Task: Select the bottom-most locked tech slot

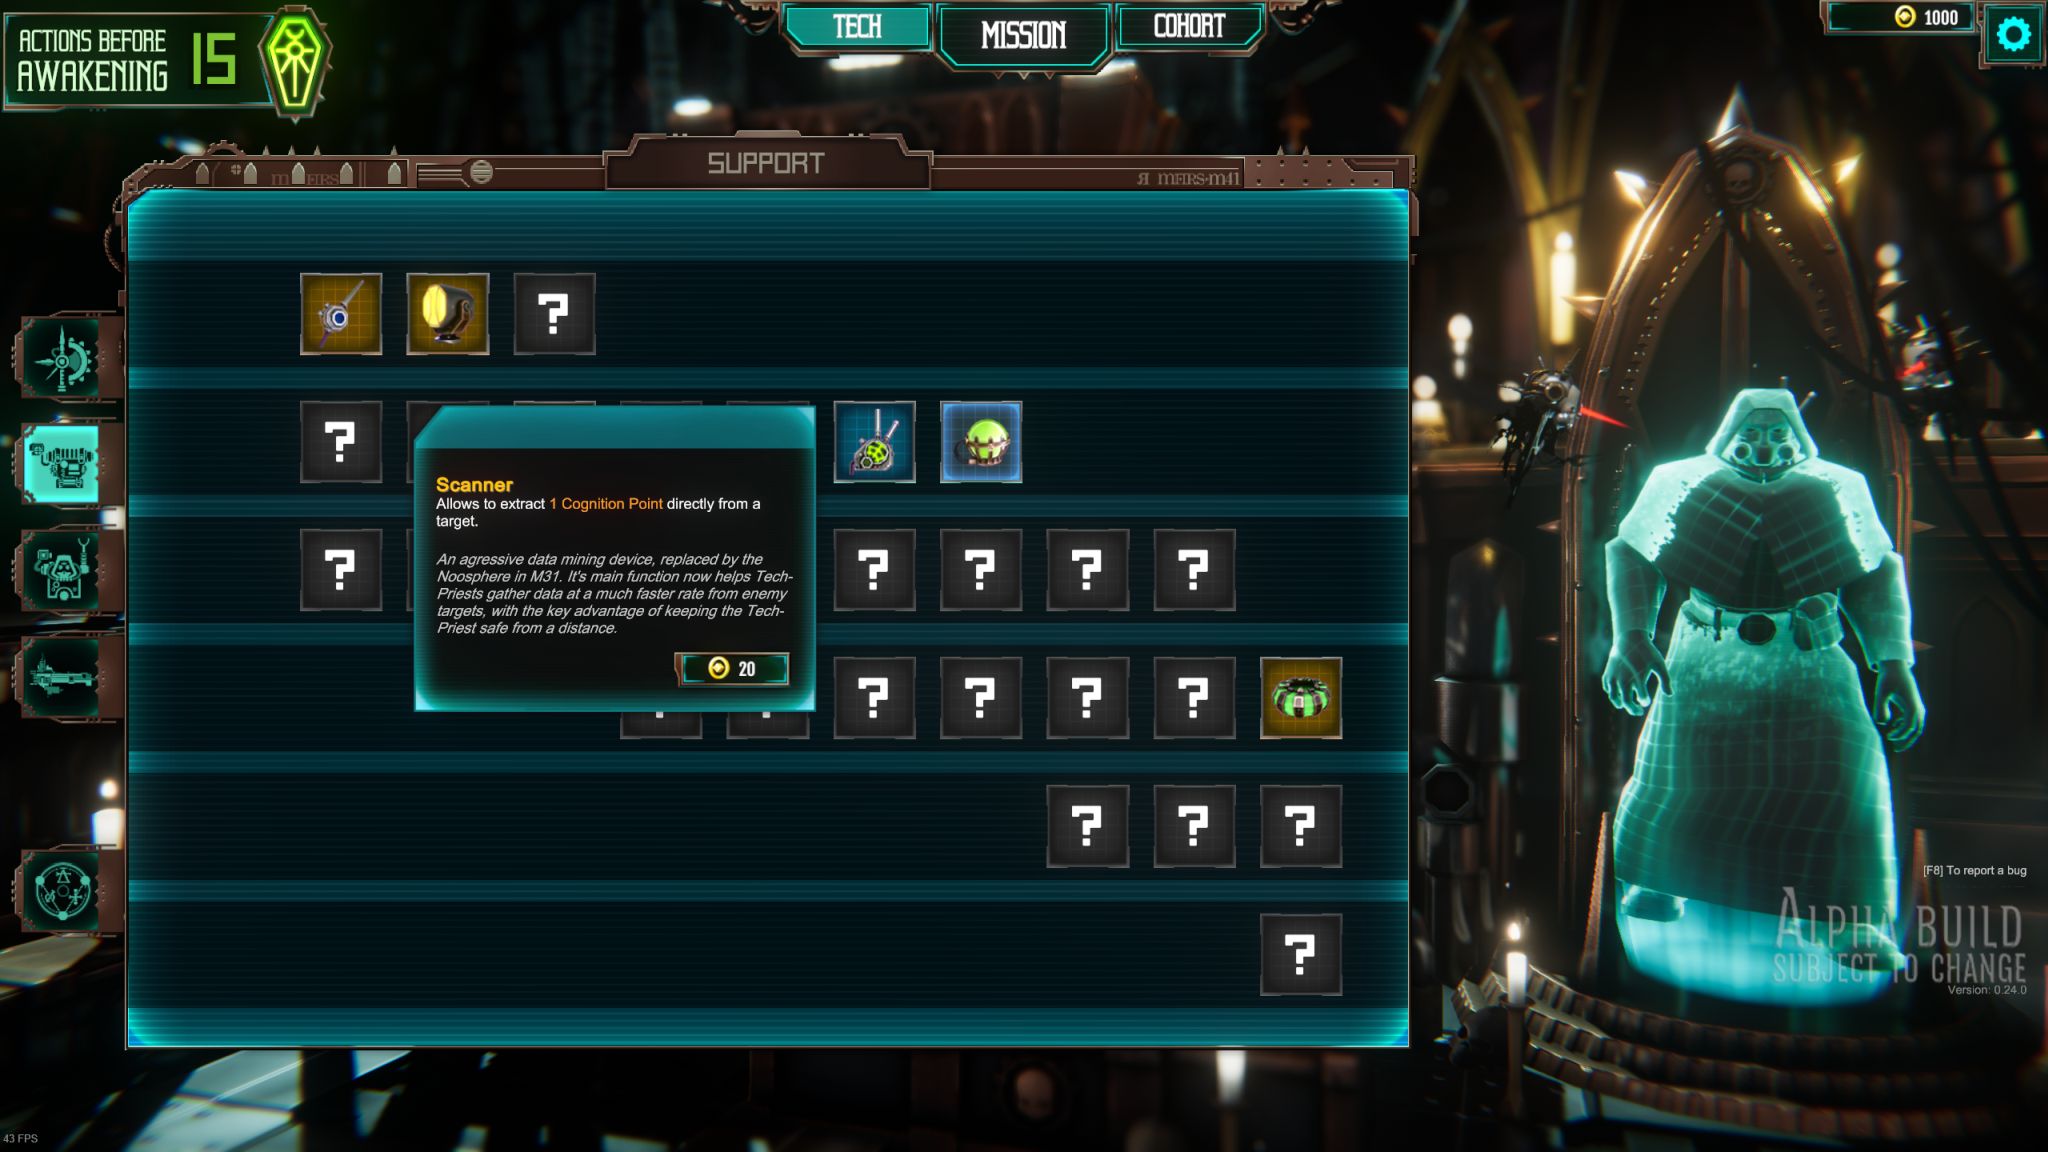Action: point(1301,954)
